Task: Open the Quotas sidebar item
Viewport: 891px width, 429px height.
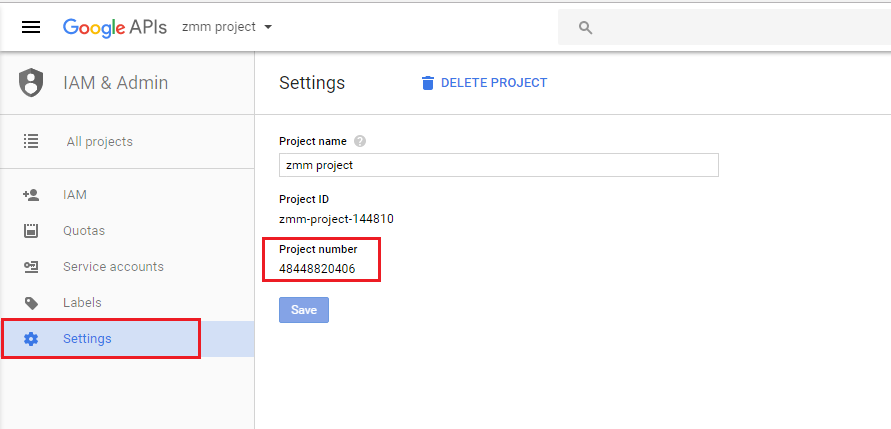Action: (x=127, y=231)
